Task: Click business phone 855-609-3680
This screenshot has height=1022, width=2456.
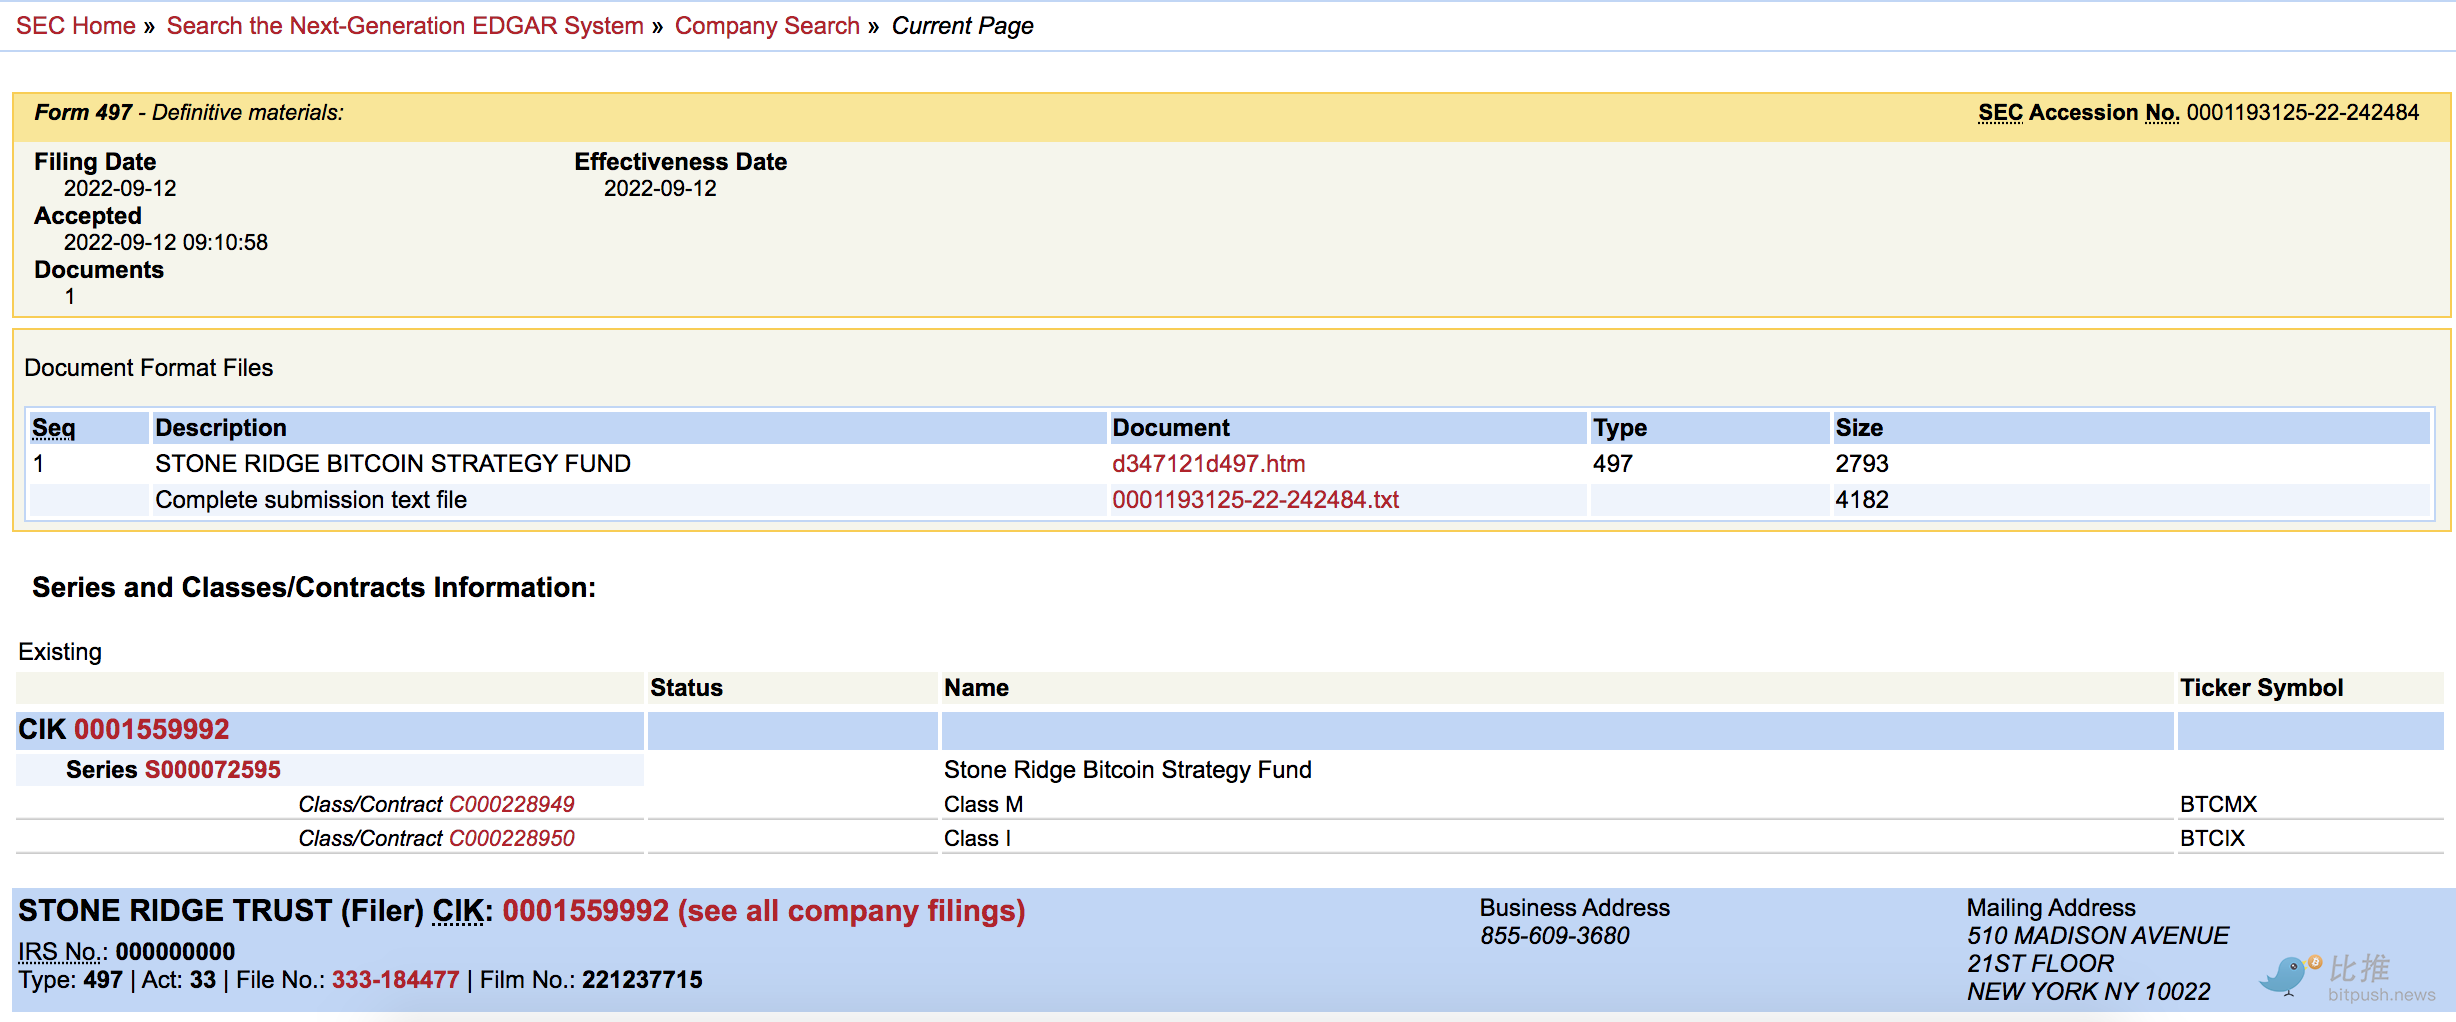Action: click(1554, 936)
